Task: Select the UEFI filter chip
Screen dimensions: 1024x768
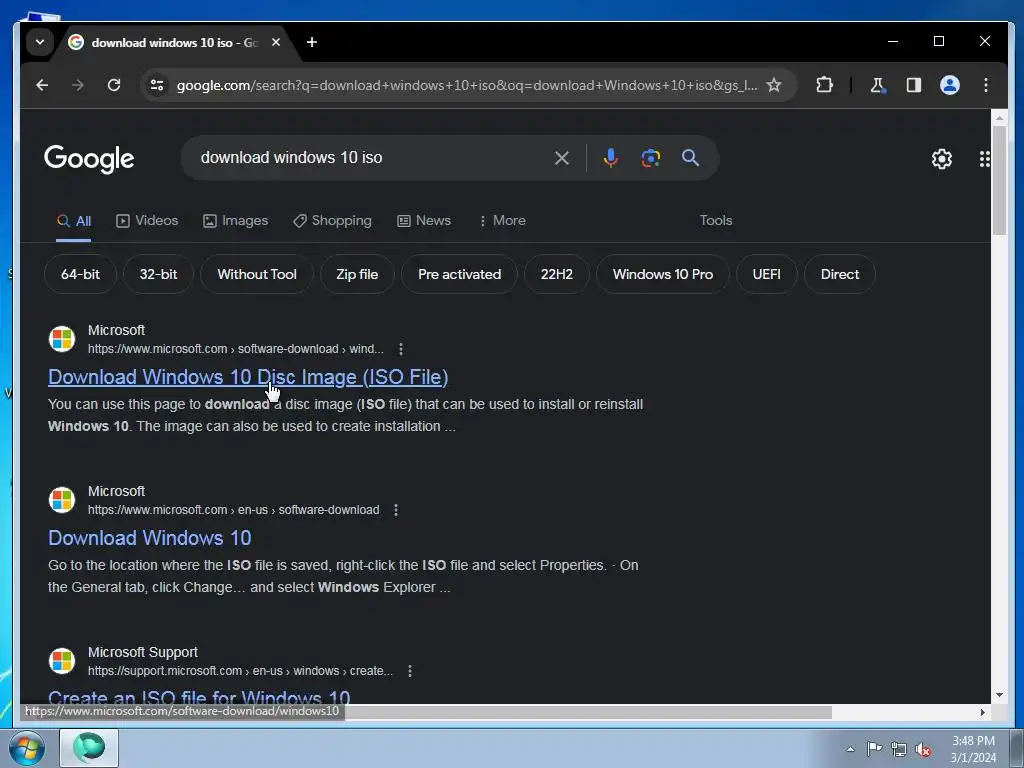Action: (x=767, y=274)
